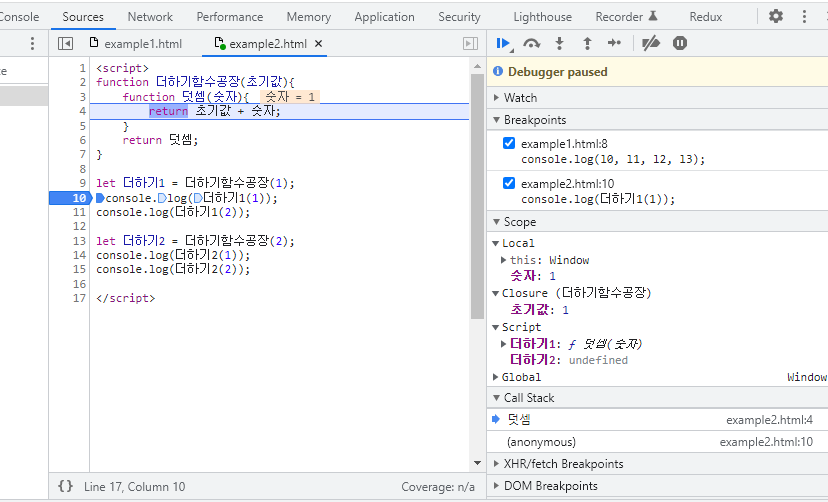This screenshot has height=502, width=828.
Task: Toggle example1.html:8 breakpoint checkbox
Action: (x=509, y=143)
